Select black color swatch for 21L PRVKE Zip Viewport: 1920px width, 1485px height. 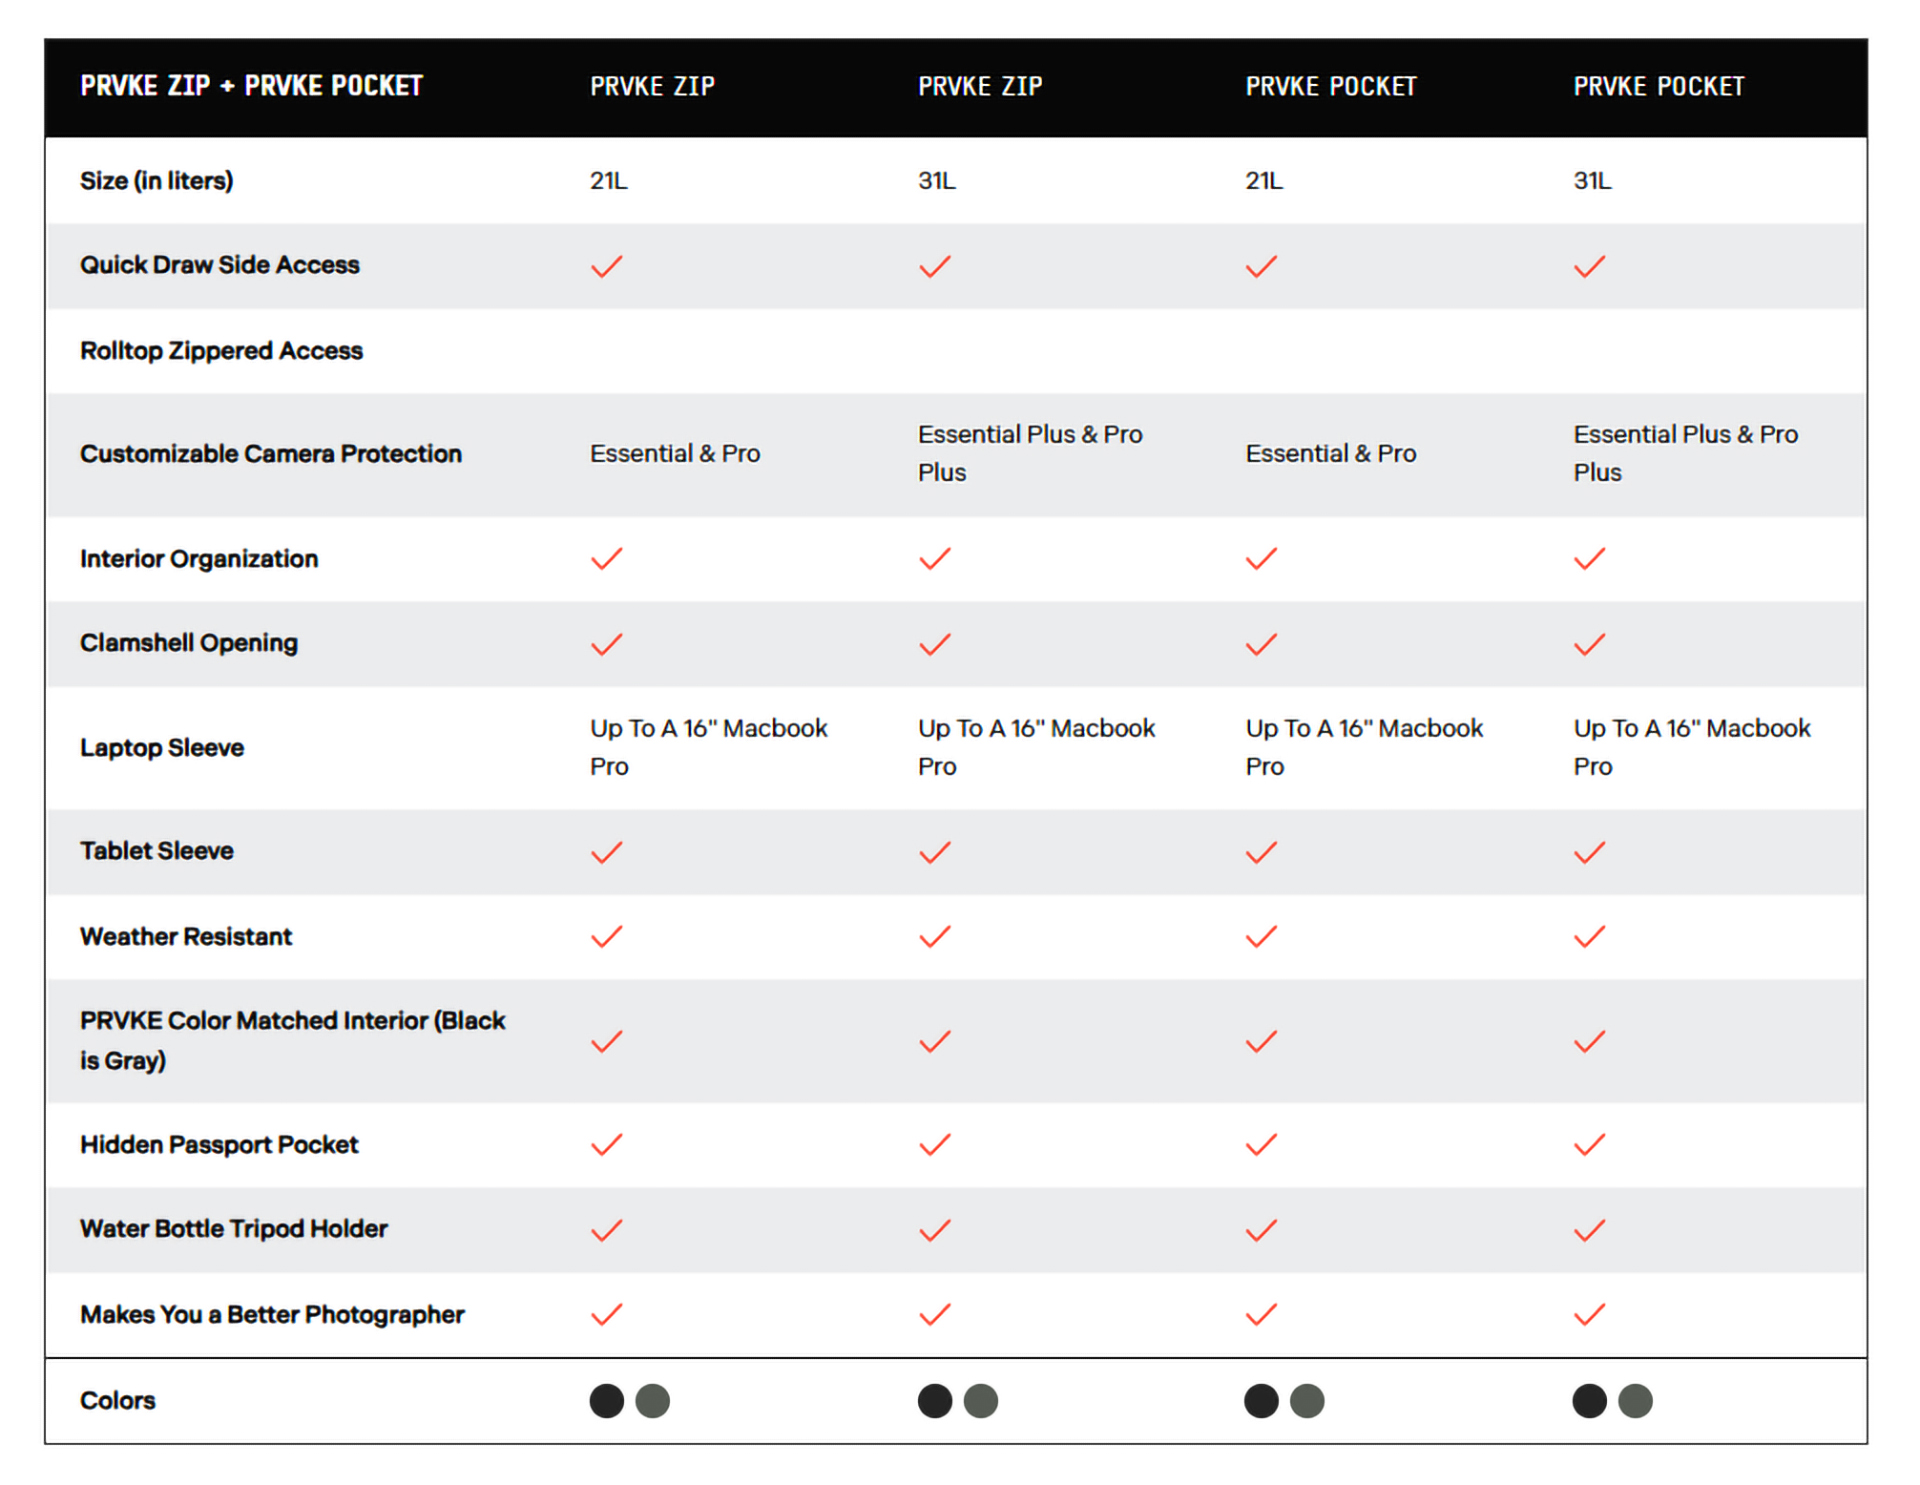(606, 1401)
